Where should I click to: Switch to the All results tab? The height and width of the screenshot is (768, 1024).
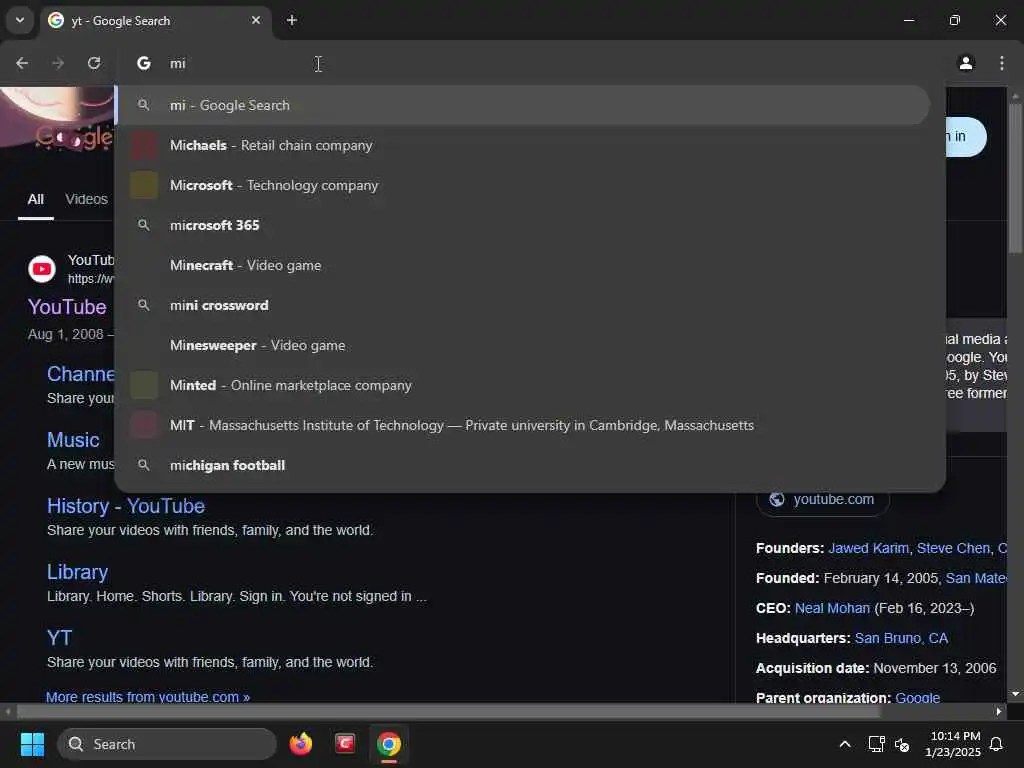35,199
